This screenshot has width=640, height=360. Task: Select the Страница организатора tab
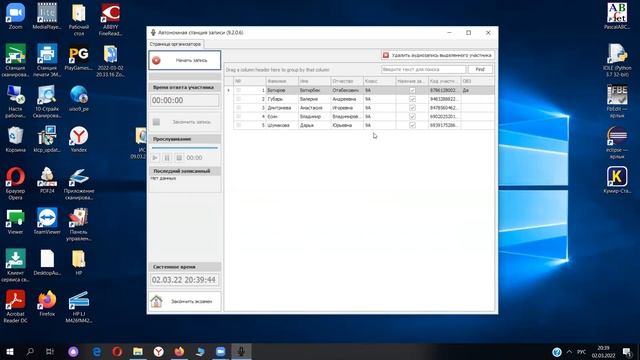coord(175,44)
